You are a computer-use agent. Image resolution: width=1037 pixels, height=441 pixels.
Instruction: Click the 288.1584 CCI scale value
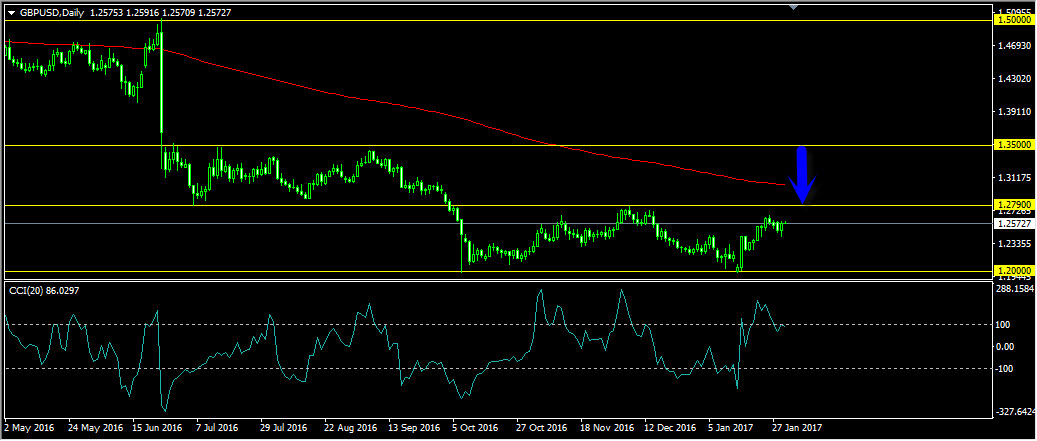pyautogui.click(x=1015, y=289)
